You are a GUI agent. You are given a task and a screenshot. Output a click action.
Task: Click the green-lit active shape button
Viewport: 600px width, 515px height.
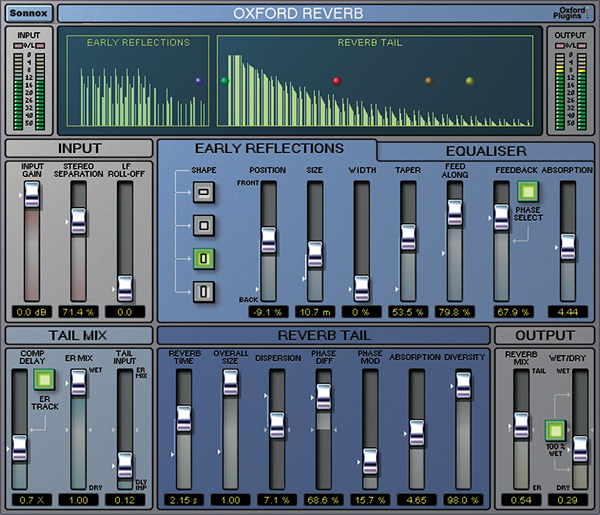203,259
